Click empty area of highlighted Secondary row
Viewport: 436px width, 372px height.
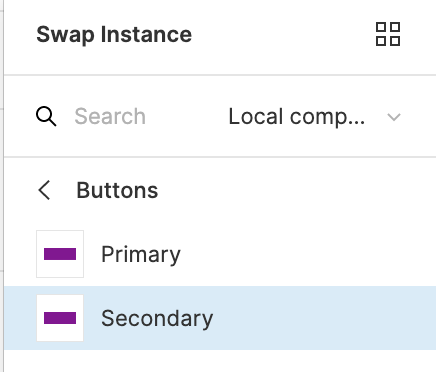(x=323, y=318)
